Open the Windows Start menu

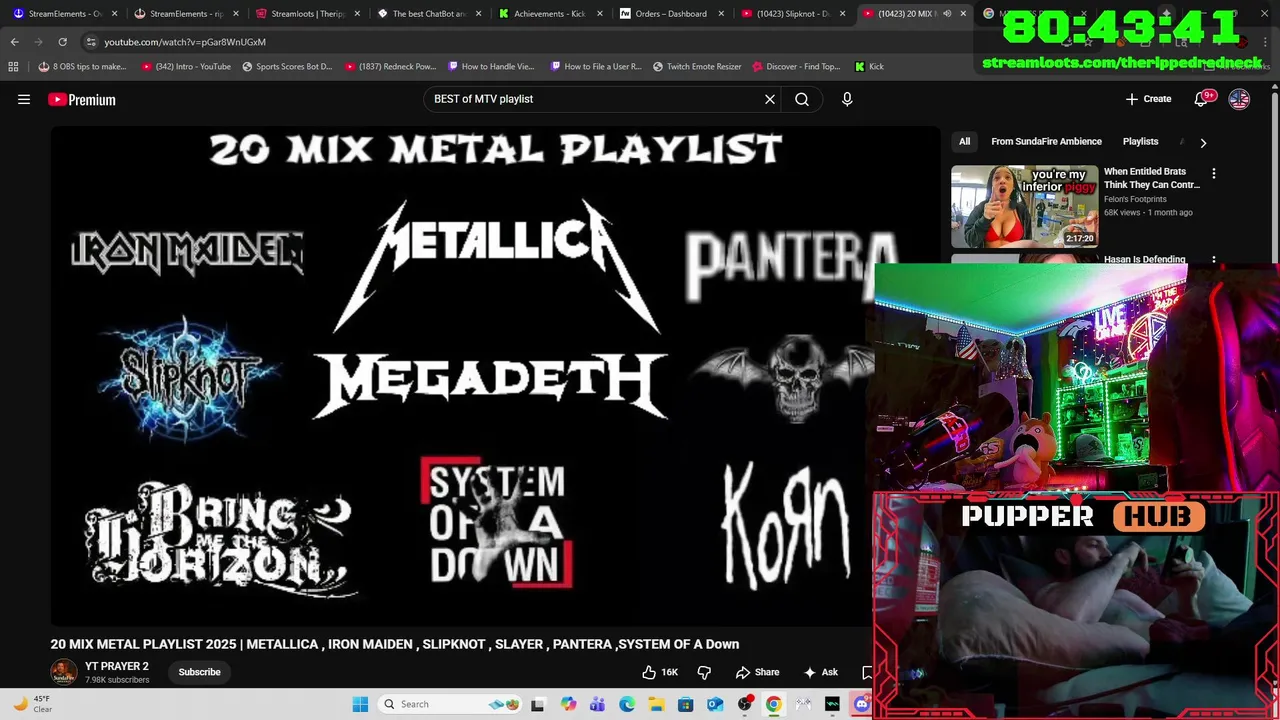point(360,704)
